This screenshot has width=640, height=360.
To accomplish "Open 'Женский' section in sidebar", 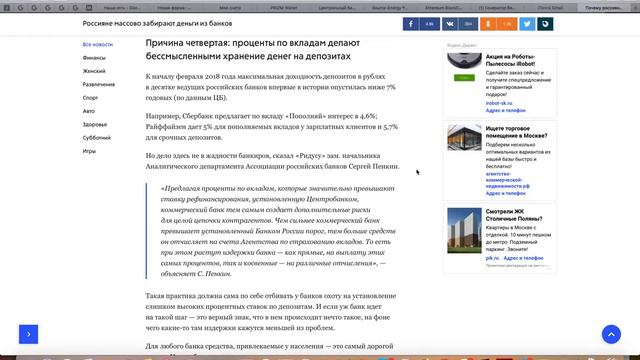I will click(94, 71).
